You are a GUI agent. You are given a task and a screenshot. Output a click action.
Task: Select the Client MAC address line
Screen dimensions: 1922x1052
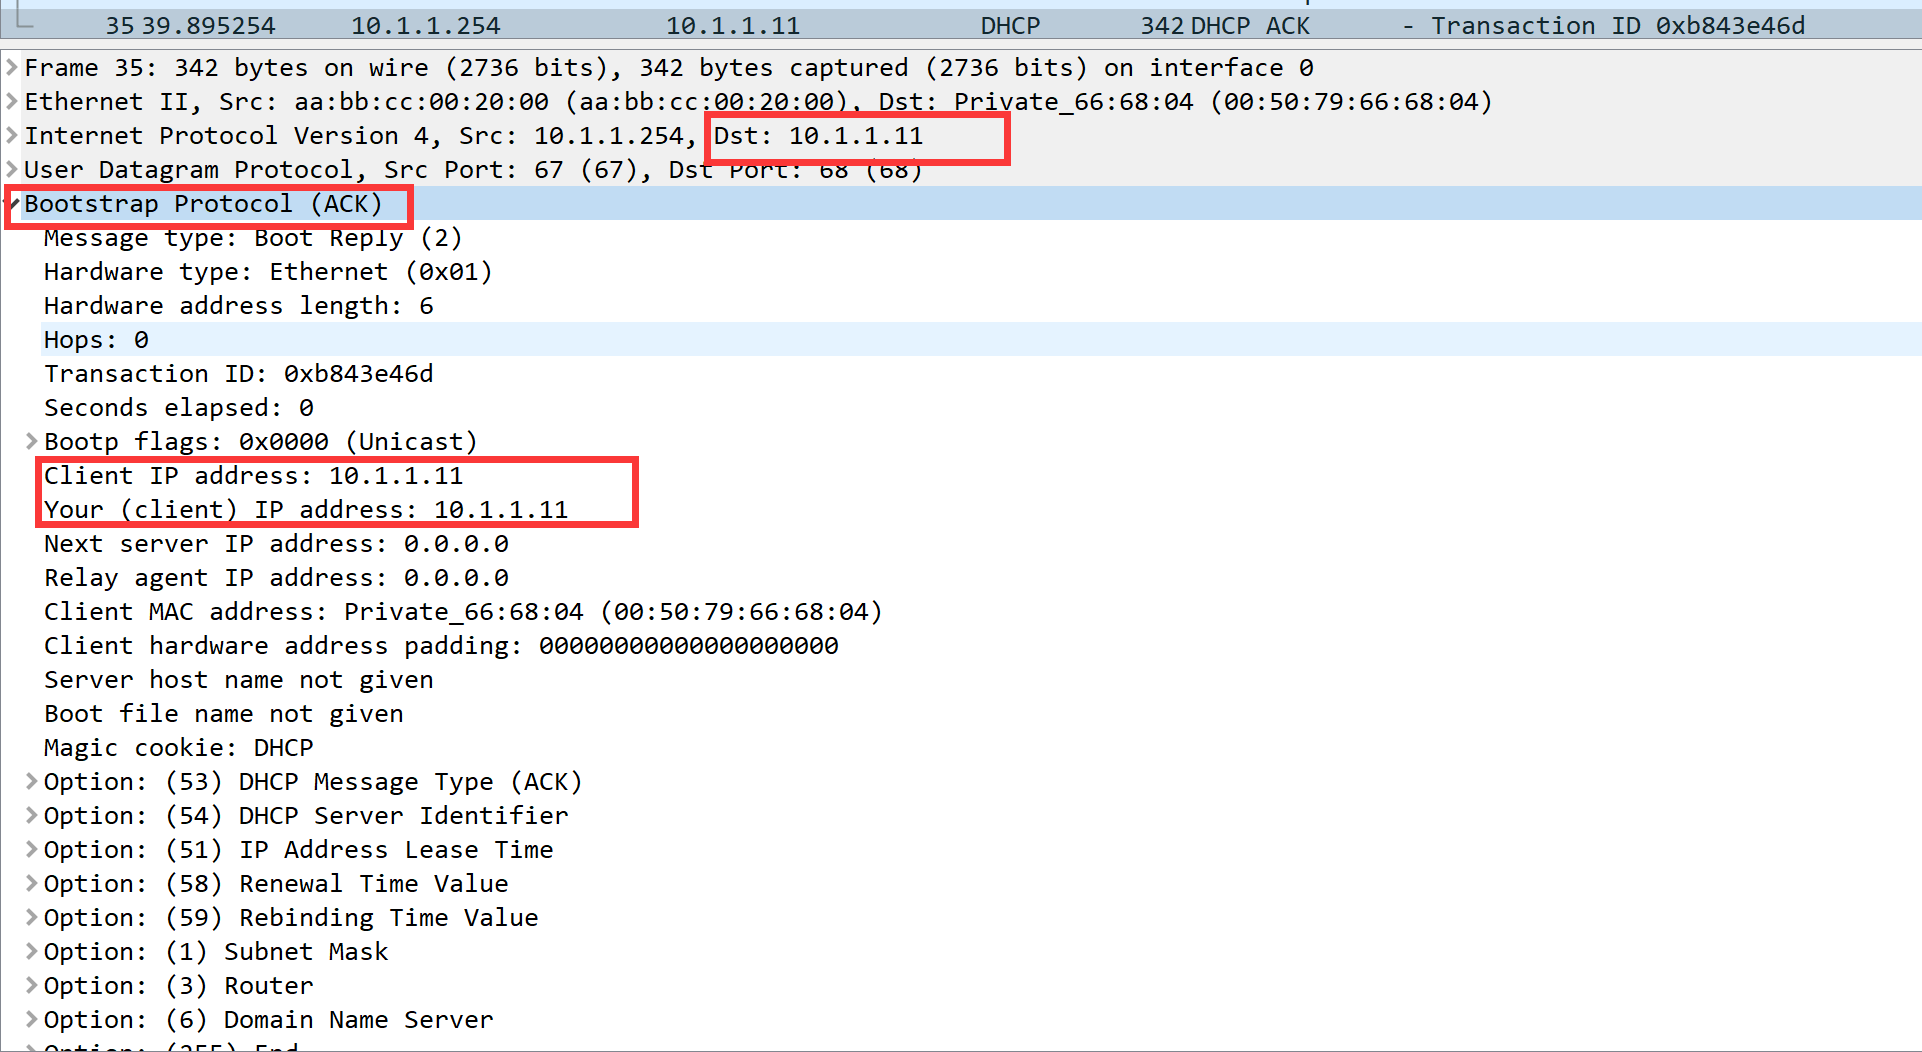pyautogui.click(x=462, y=612)
